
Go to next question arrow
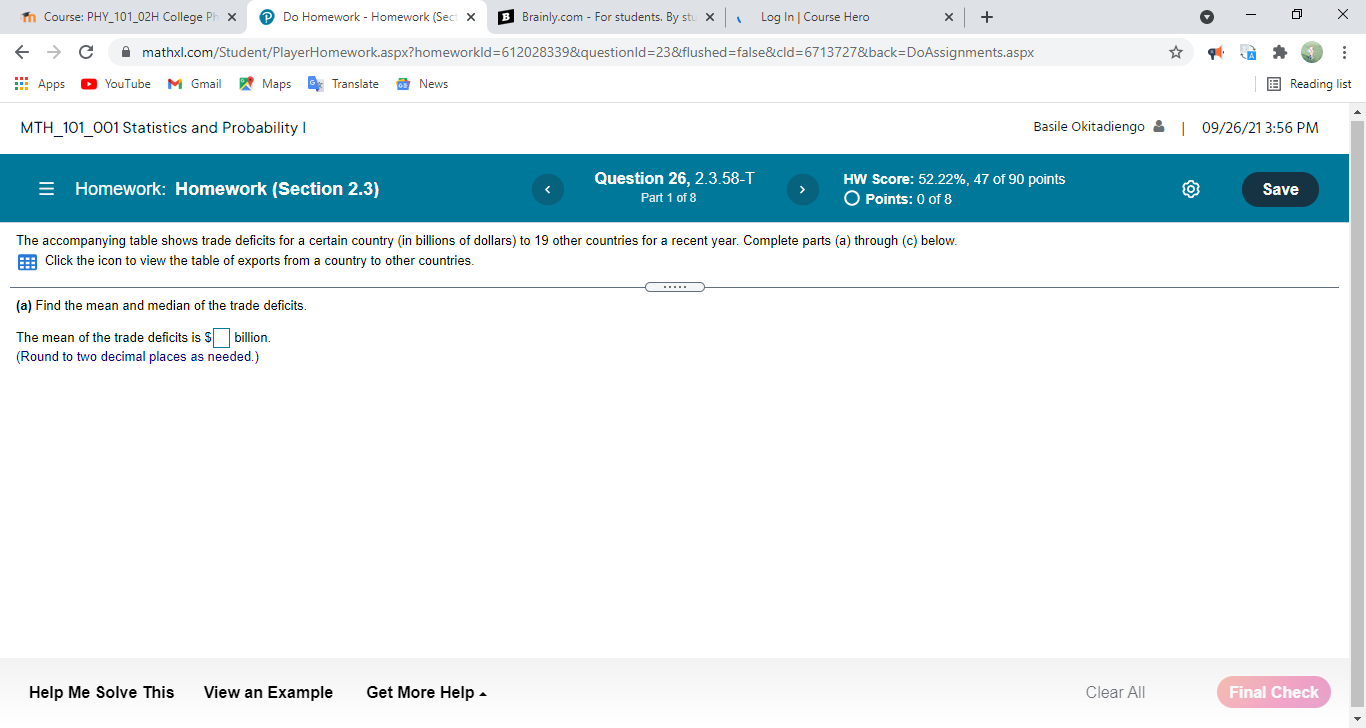pos(803,189)
